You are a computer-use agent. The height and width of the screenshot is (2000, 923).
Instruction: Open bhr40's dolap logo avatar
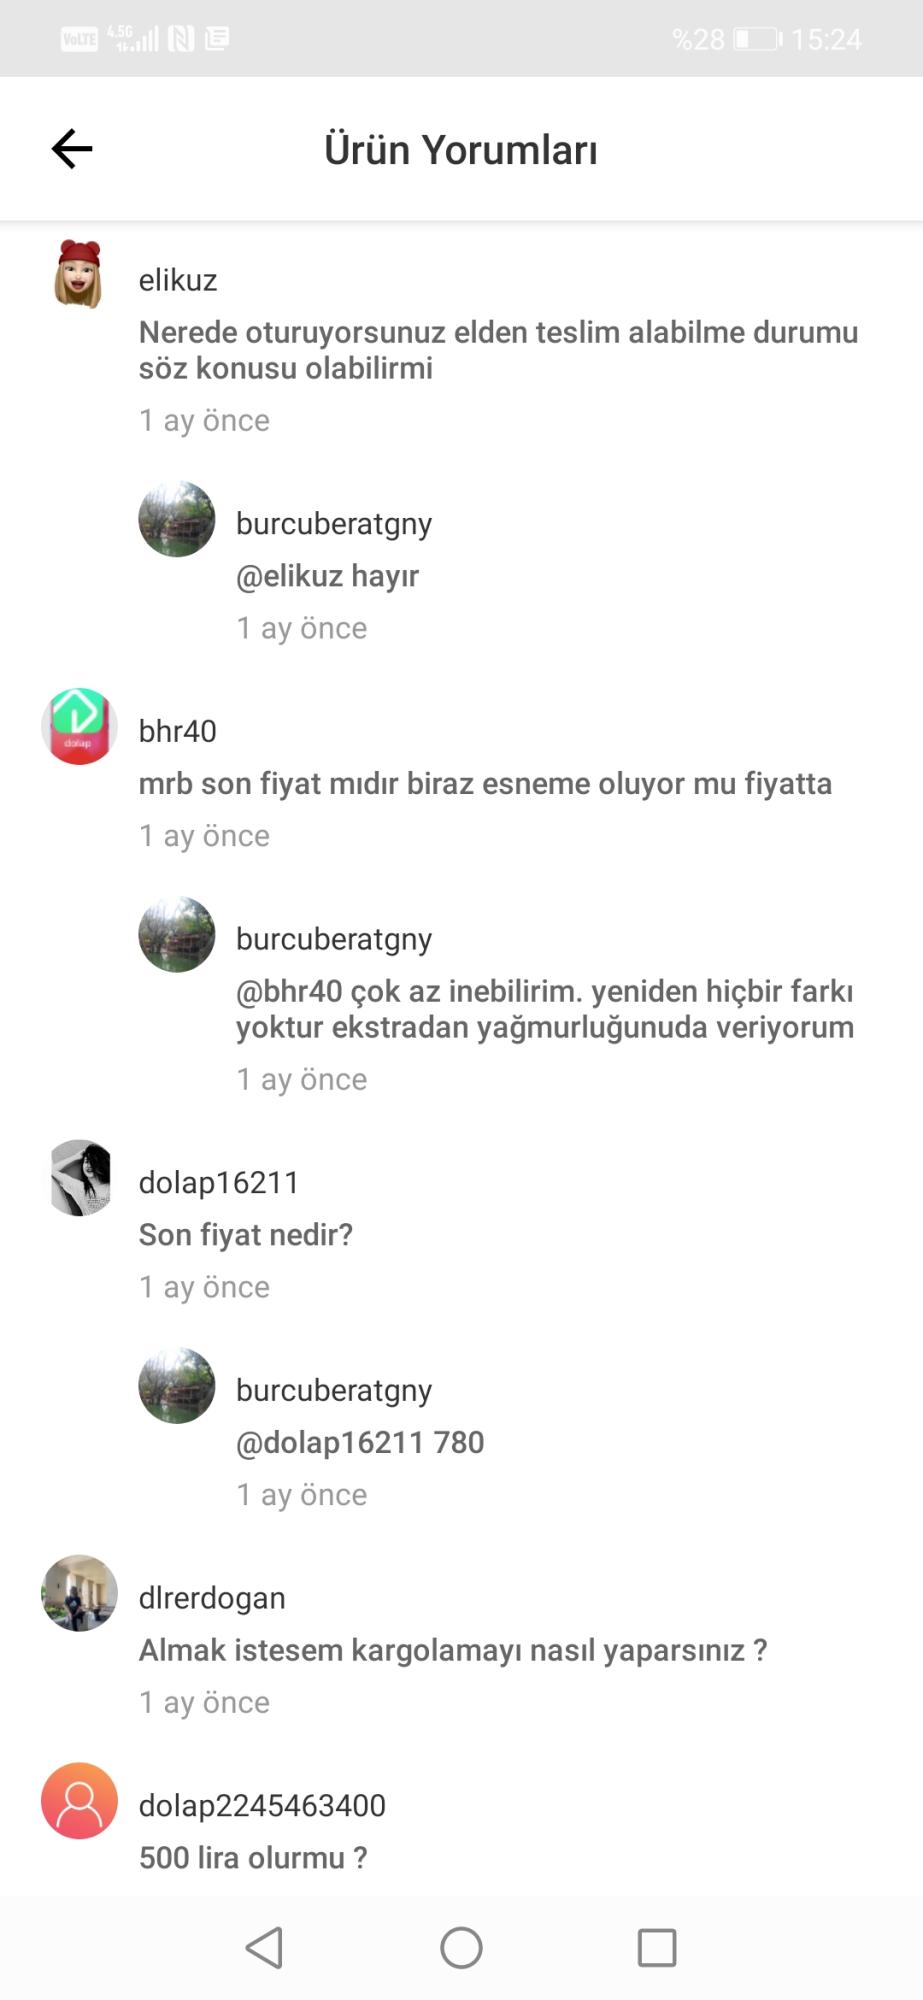point(79,727)
